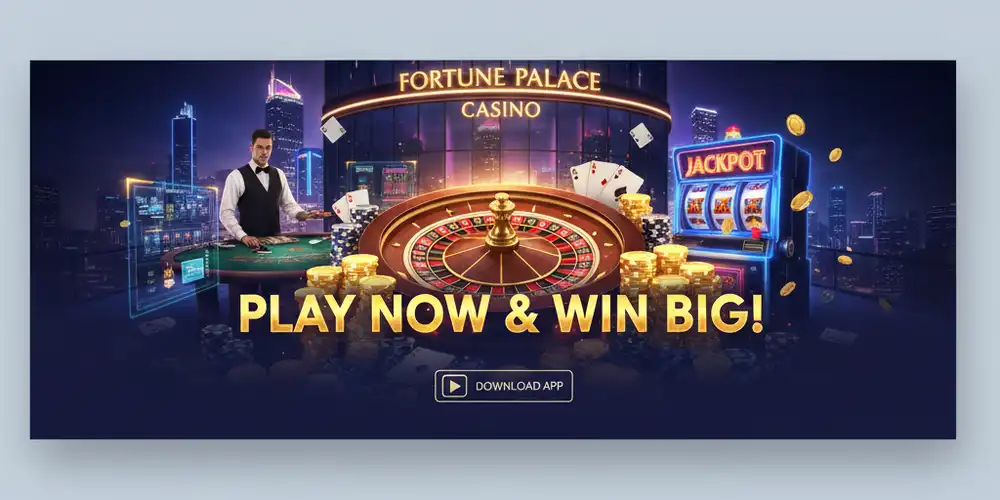Viewport: 1000px width, 500px height.
Task: Click the golden roulette wheel spindle
Action: [x=502, y=220]
